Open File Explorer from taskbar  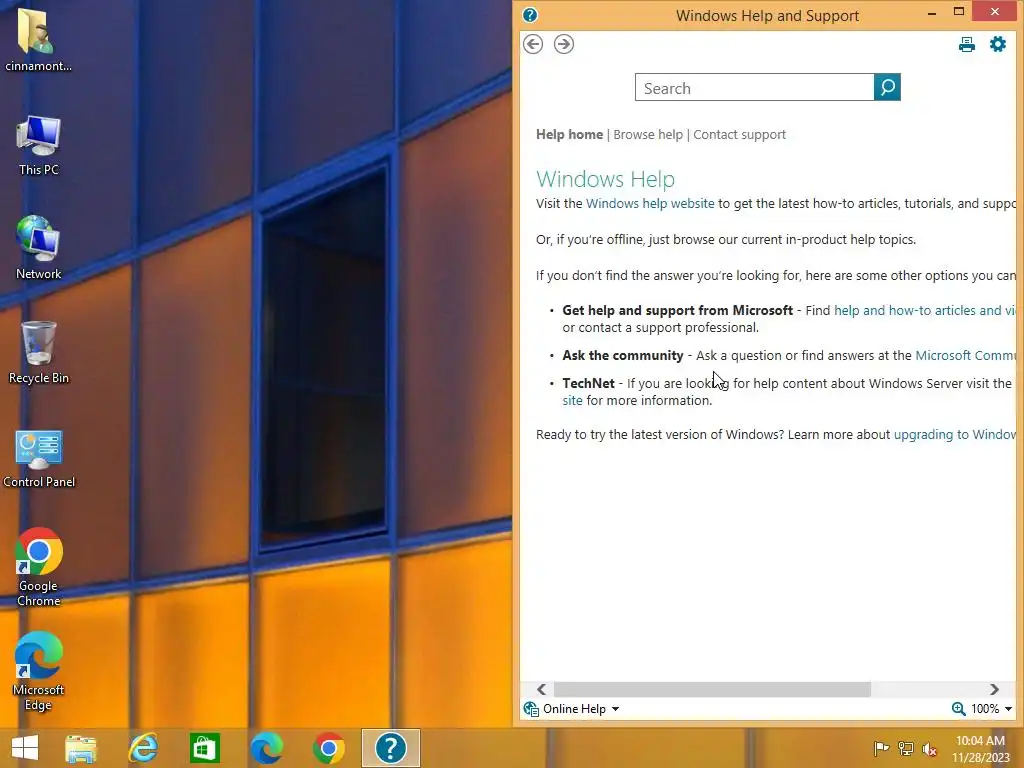tap(81, 748)
